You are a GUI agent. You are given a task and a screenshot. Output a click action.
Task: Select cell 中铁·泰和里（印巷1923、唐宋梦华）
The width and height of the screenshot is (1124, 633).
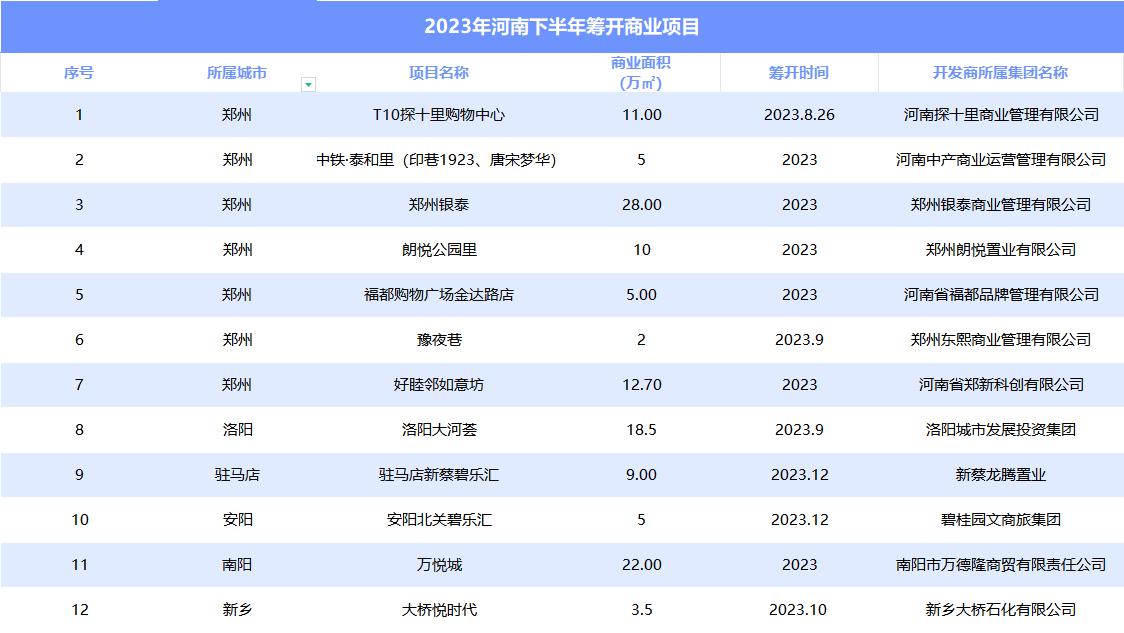[437, 160]
